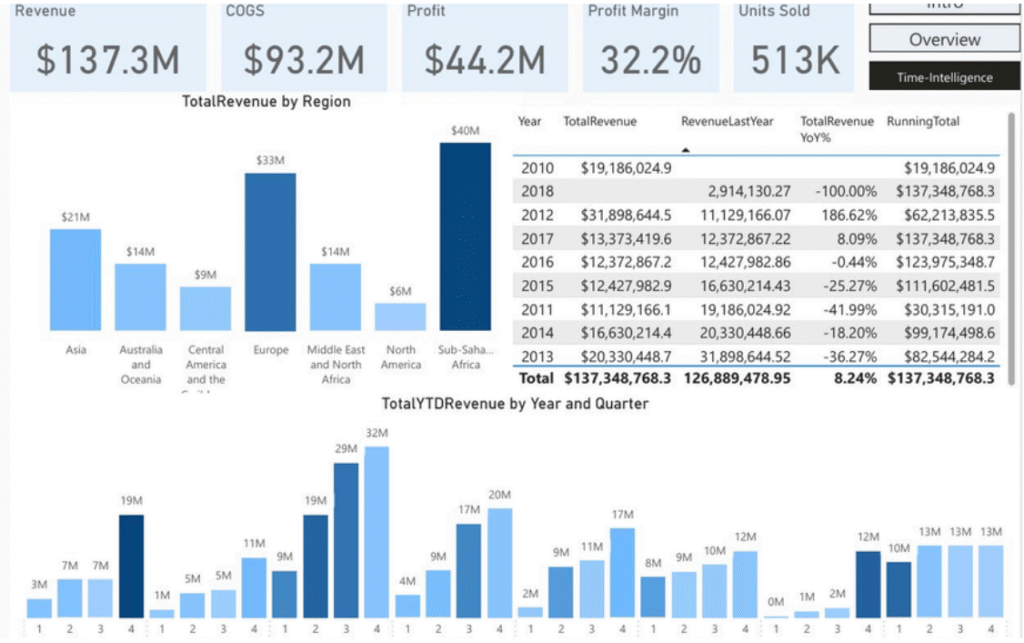Select the 20M bar in YTD chart
This screenshot has height=643, width=1024.
pyautogui.click(x=499, y=562)
